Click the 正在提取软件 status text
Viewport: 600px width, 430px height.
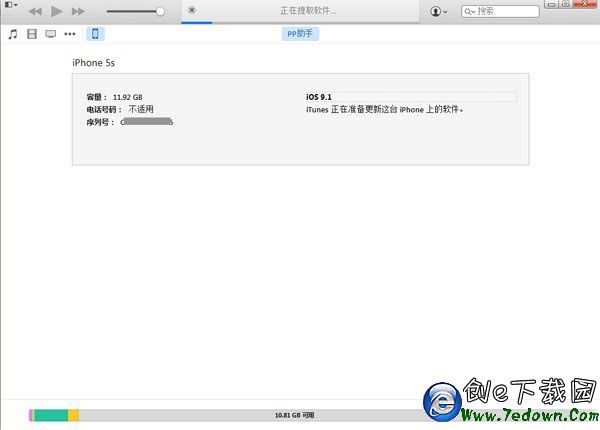pyautogui.click(x=308, y=11)
